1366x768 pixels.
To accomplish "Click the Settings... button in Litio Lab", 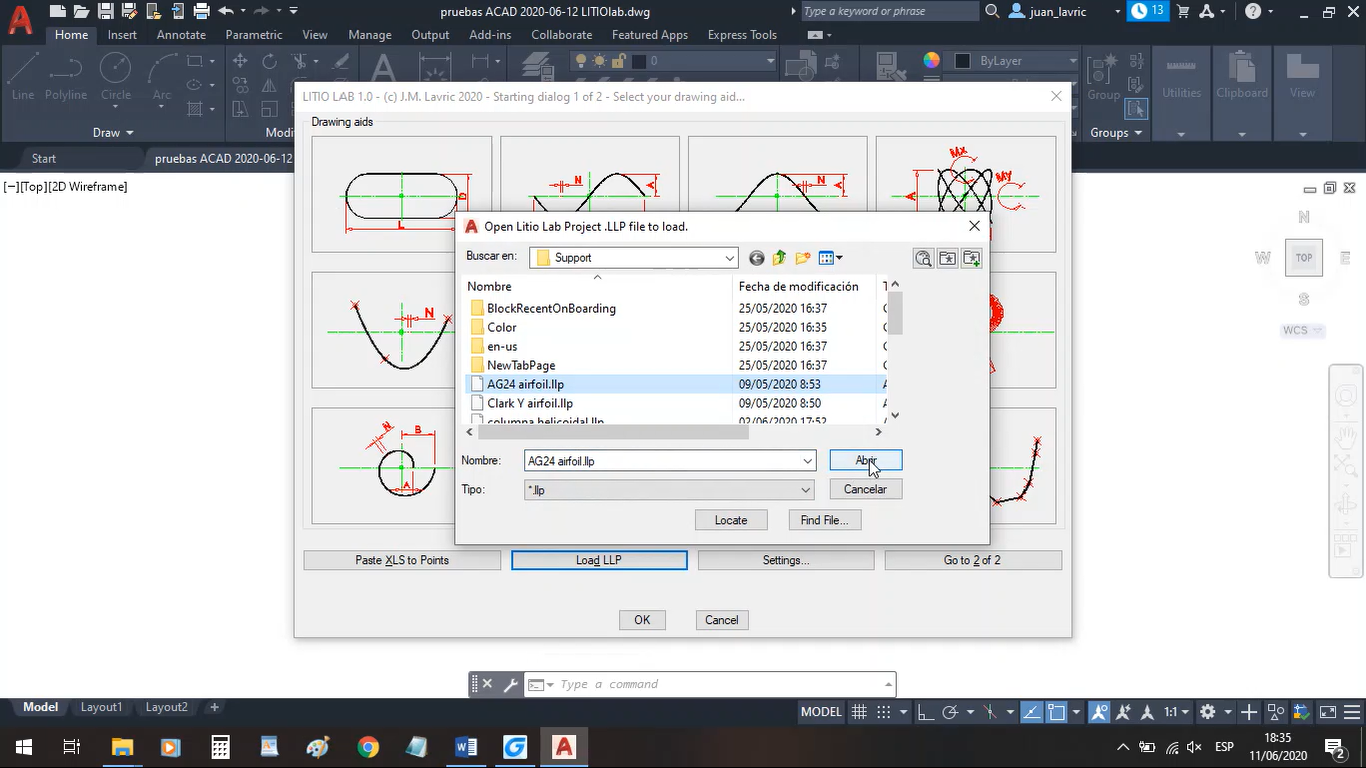I will point(786,560).
